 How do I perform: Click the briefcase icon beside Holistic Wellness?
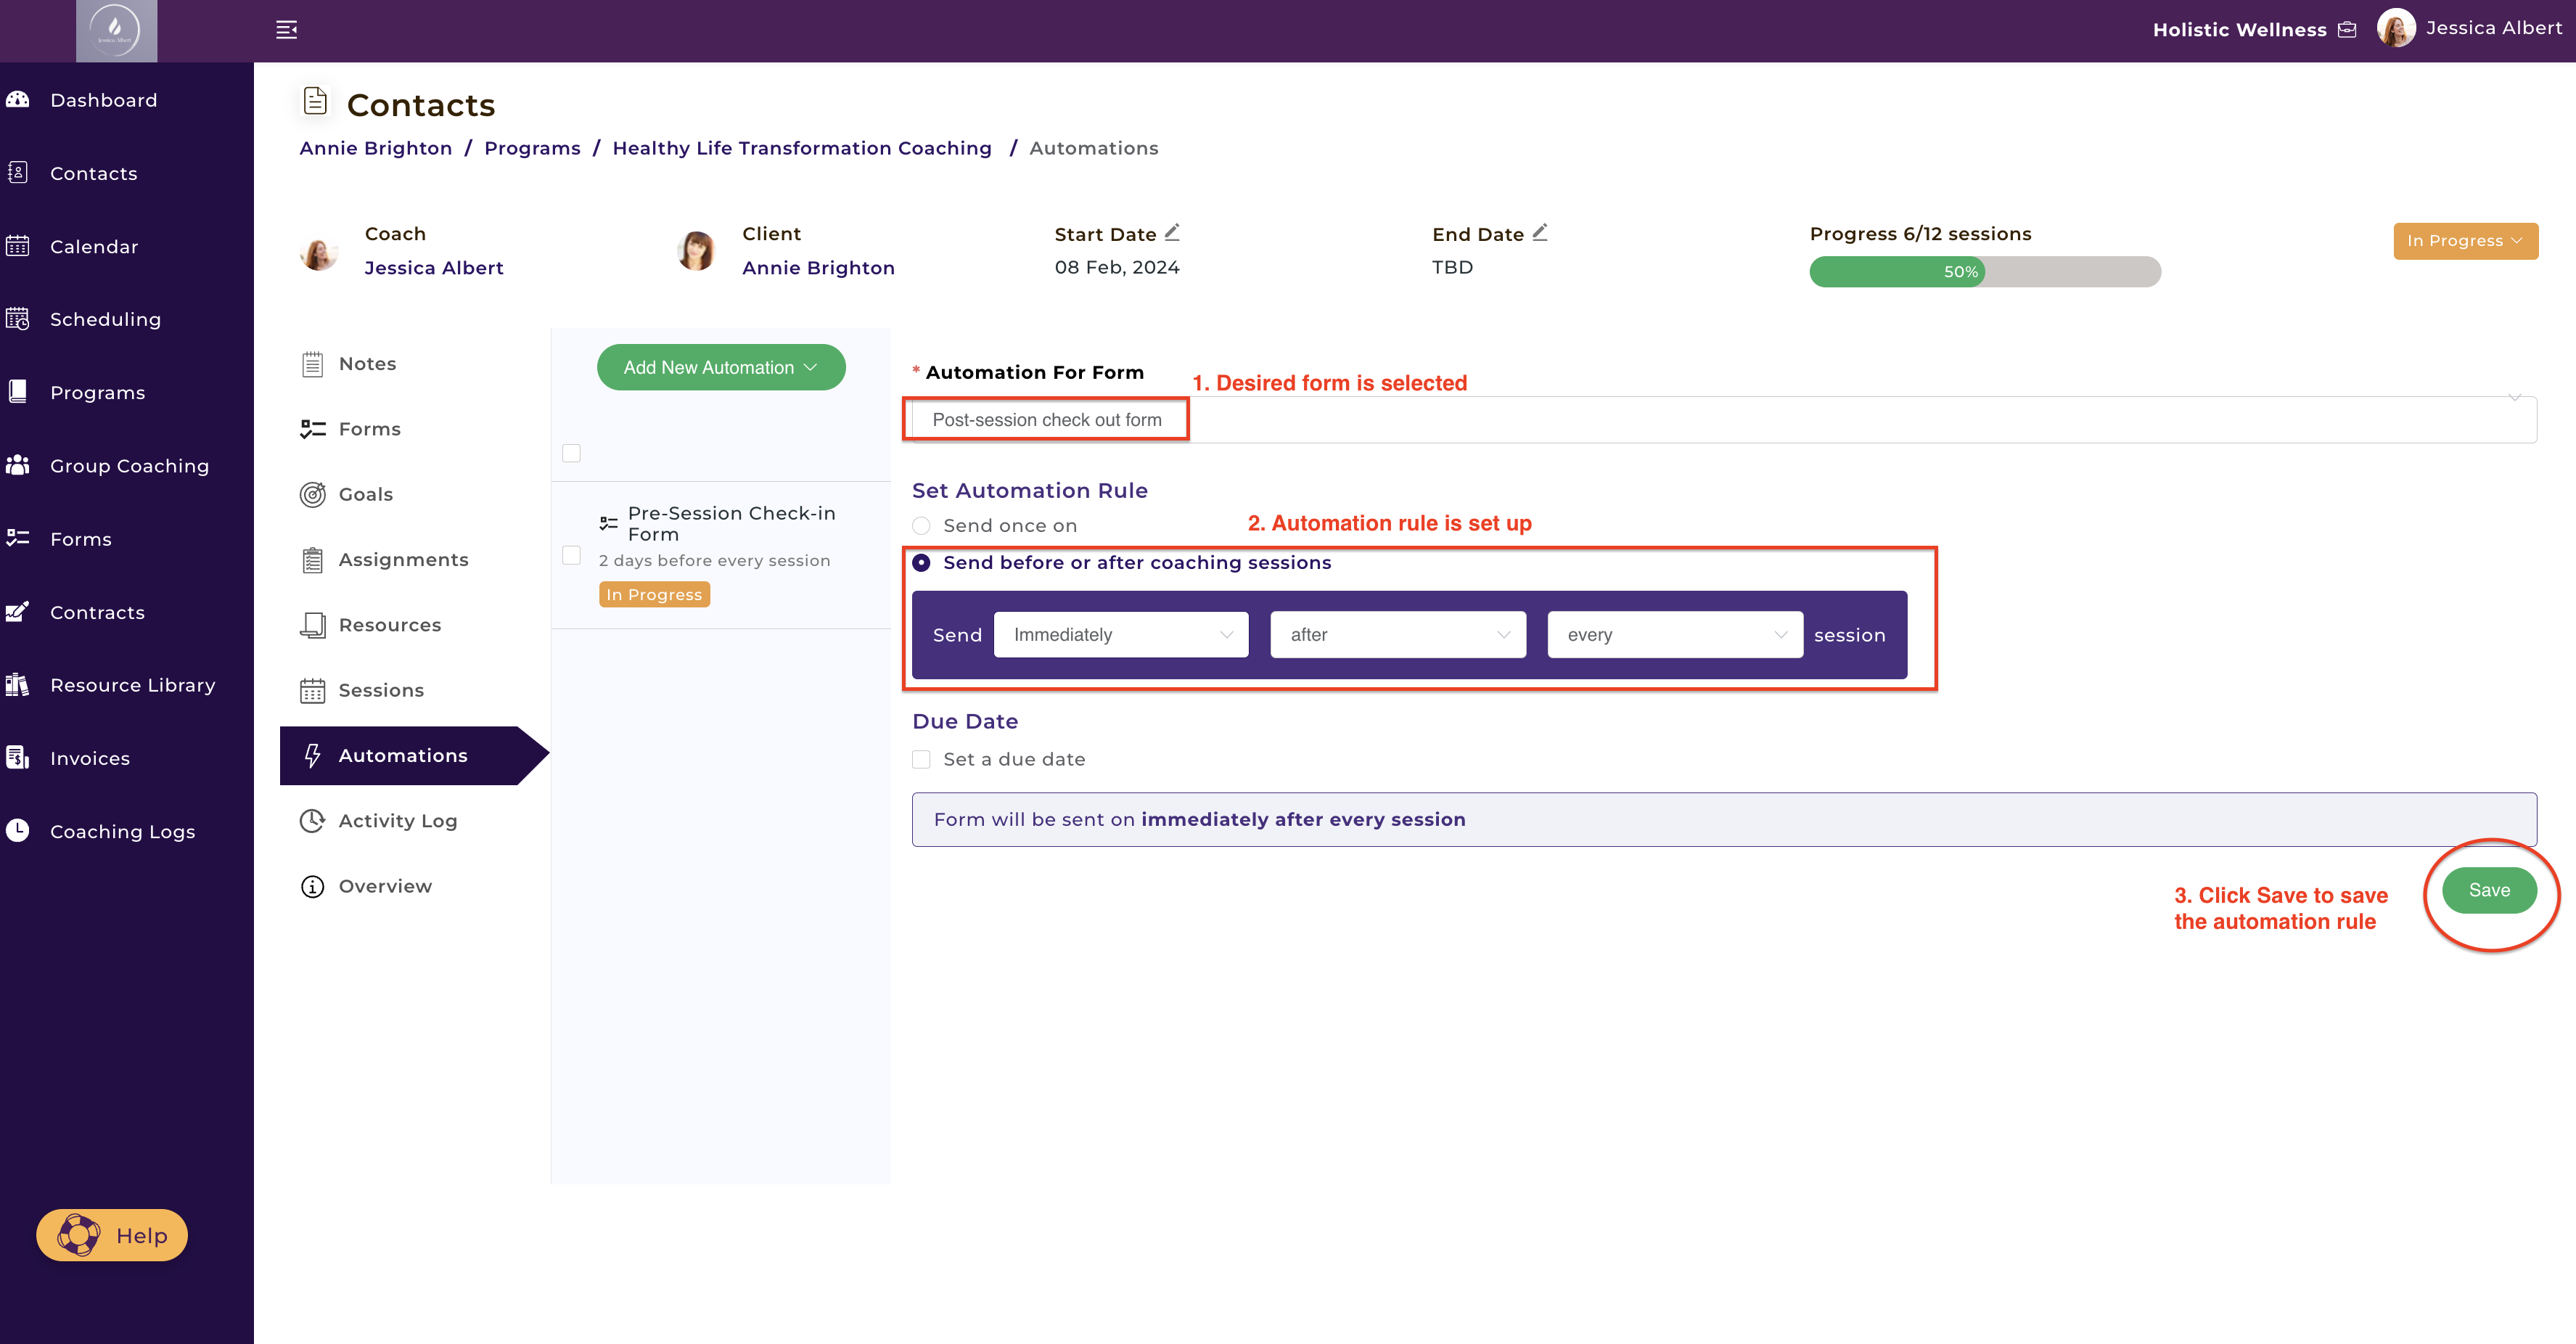tap(2347, 30)
